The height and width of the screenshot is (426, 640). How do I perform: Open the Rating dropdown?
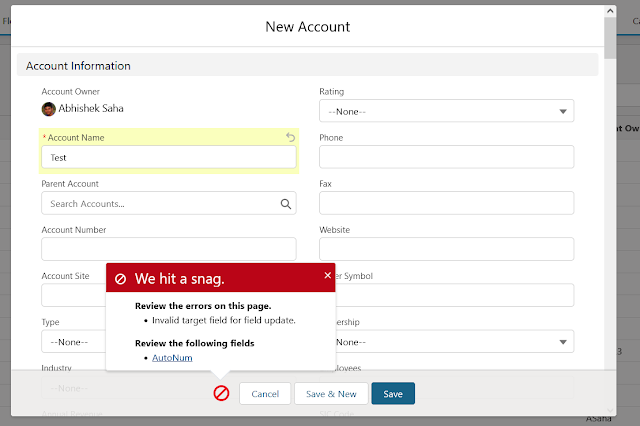(447, 111)
